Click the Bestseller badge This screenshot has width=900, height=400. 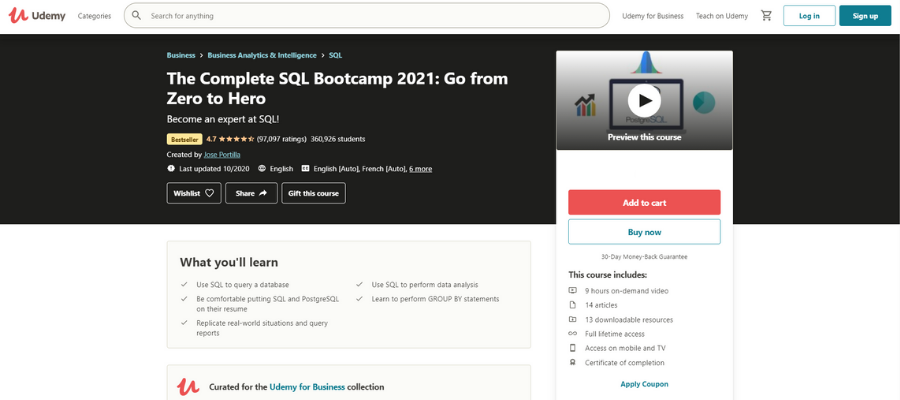pos(184,139)
